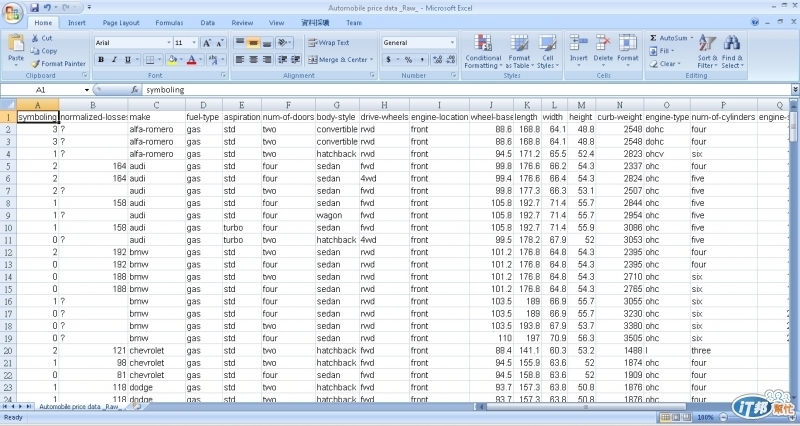Align text to the right

point(266,60)
